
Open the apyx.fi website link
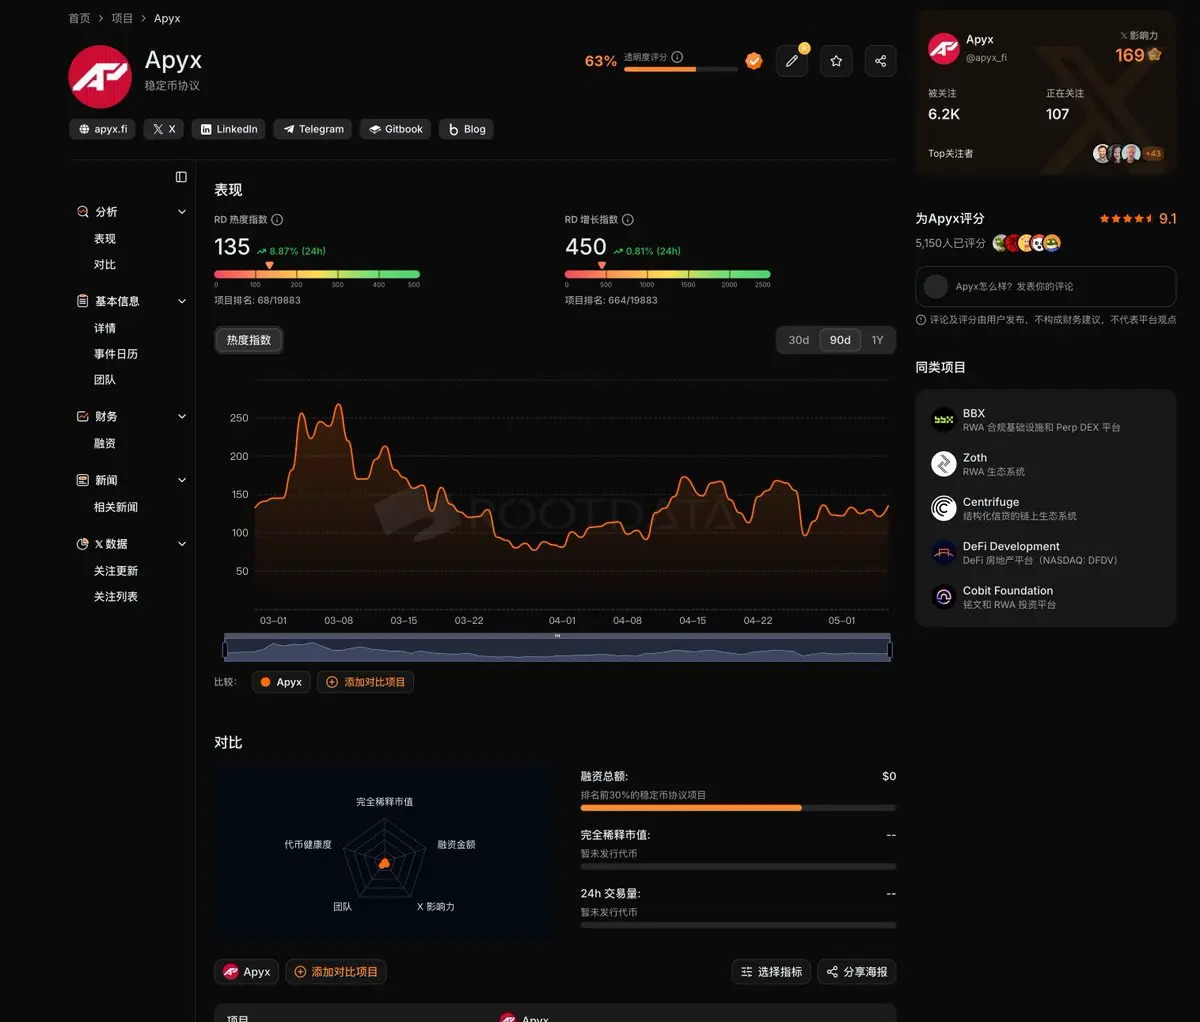[102, 129]
